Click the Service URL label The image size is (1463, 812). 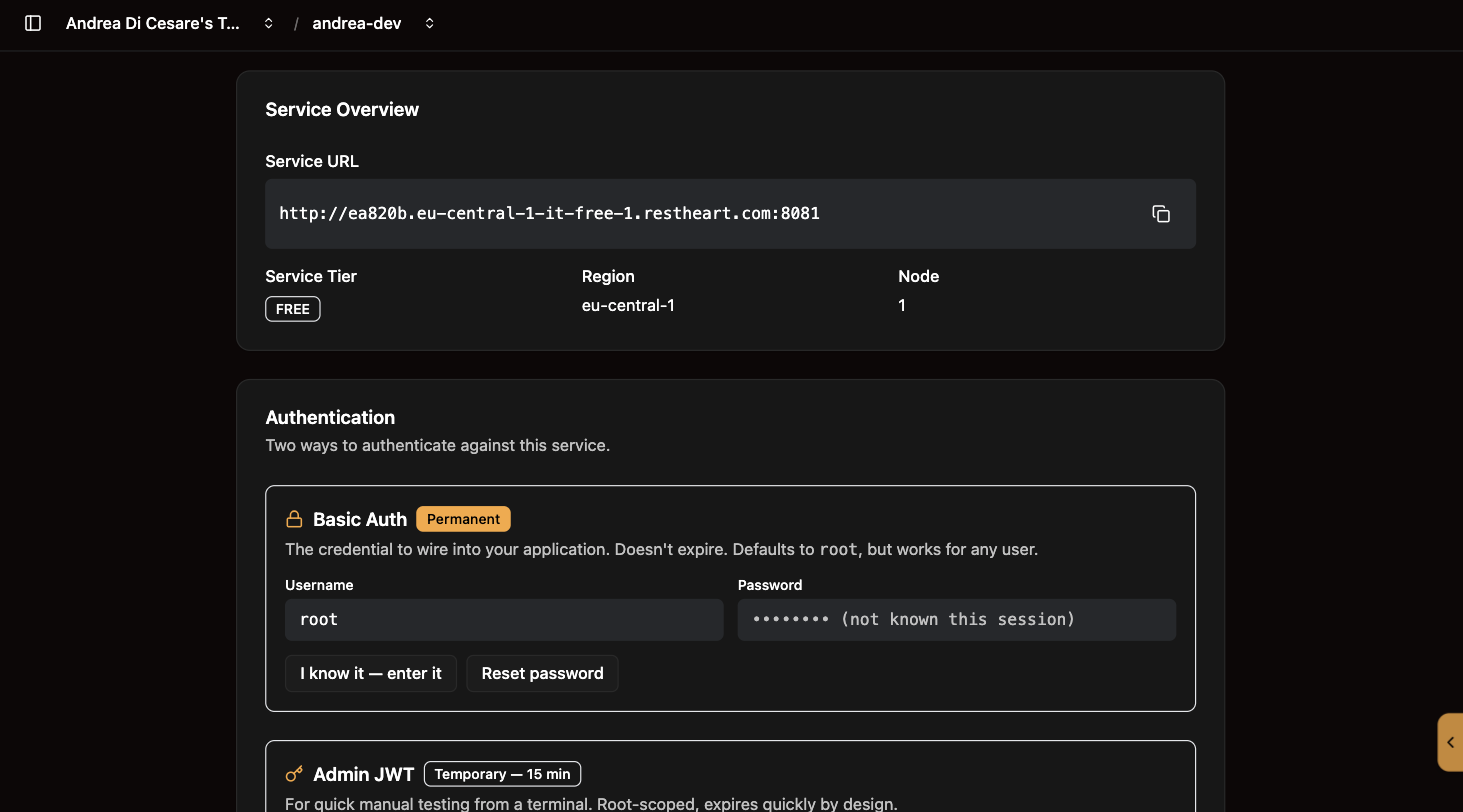[x=312, y=161]
